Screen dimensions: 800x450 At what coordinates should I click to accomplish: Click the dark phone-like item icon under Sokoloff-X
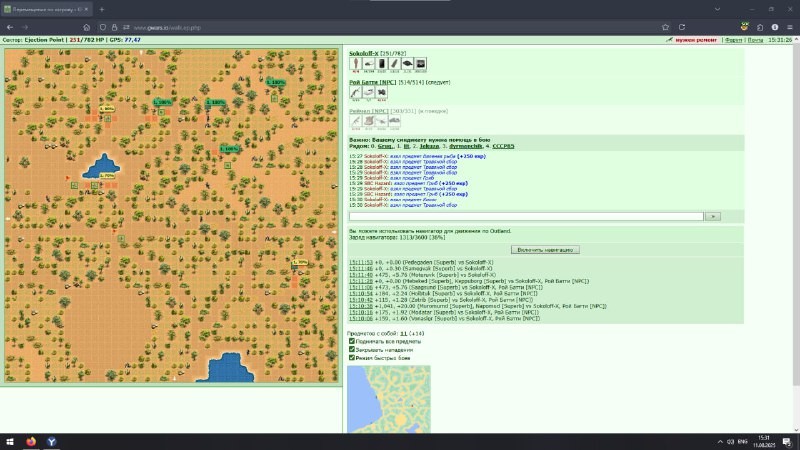coord(382,64)
